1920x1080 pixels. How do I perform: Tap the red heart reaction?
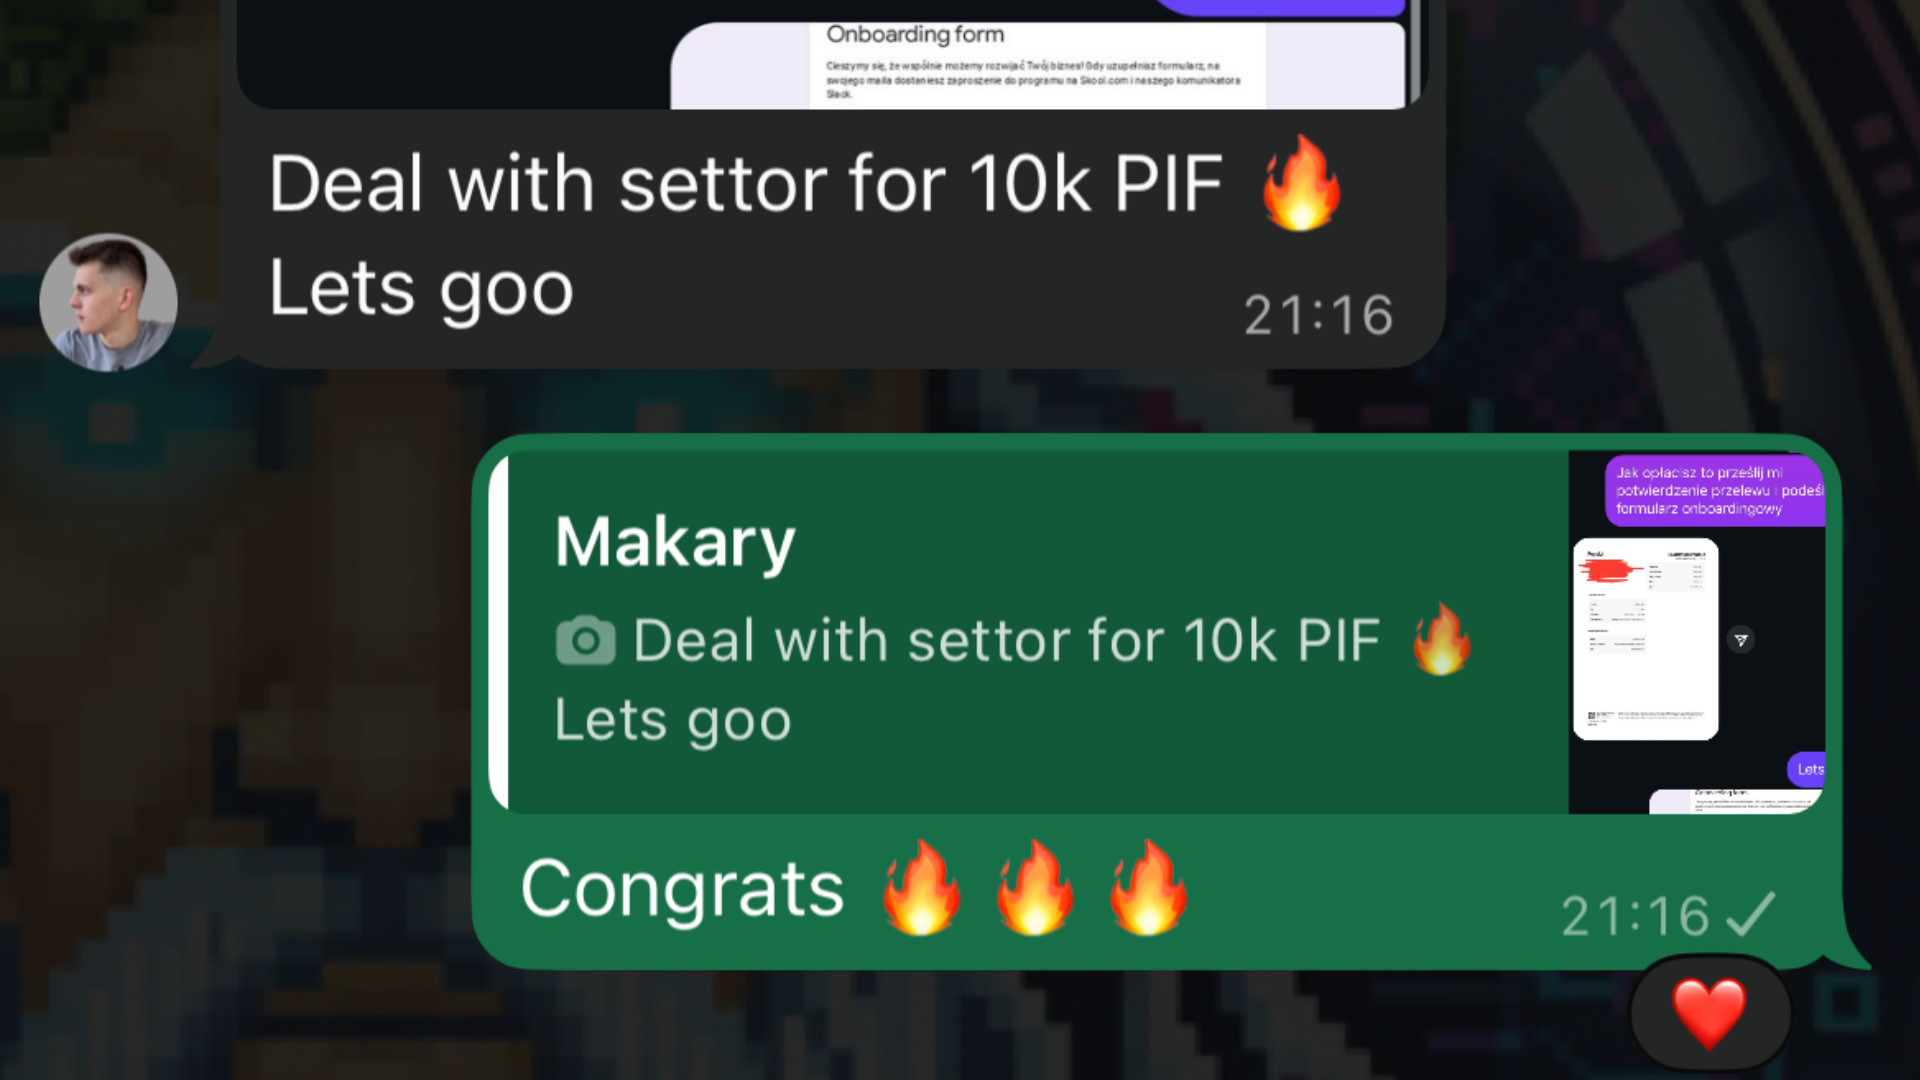click(x=1710, y=1014)
